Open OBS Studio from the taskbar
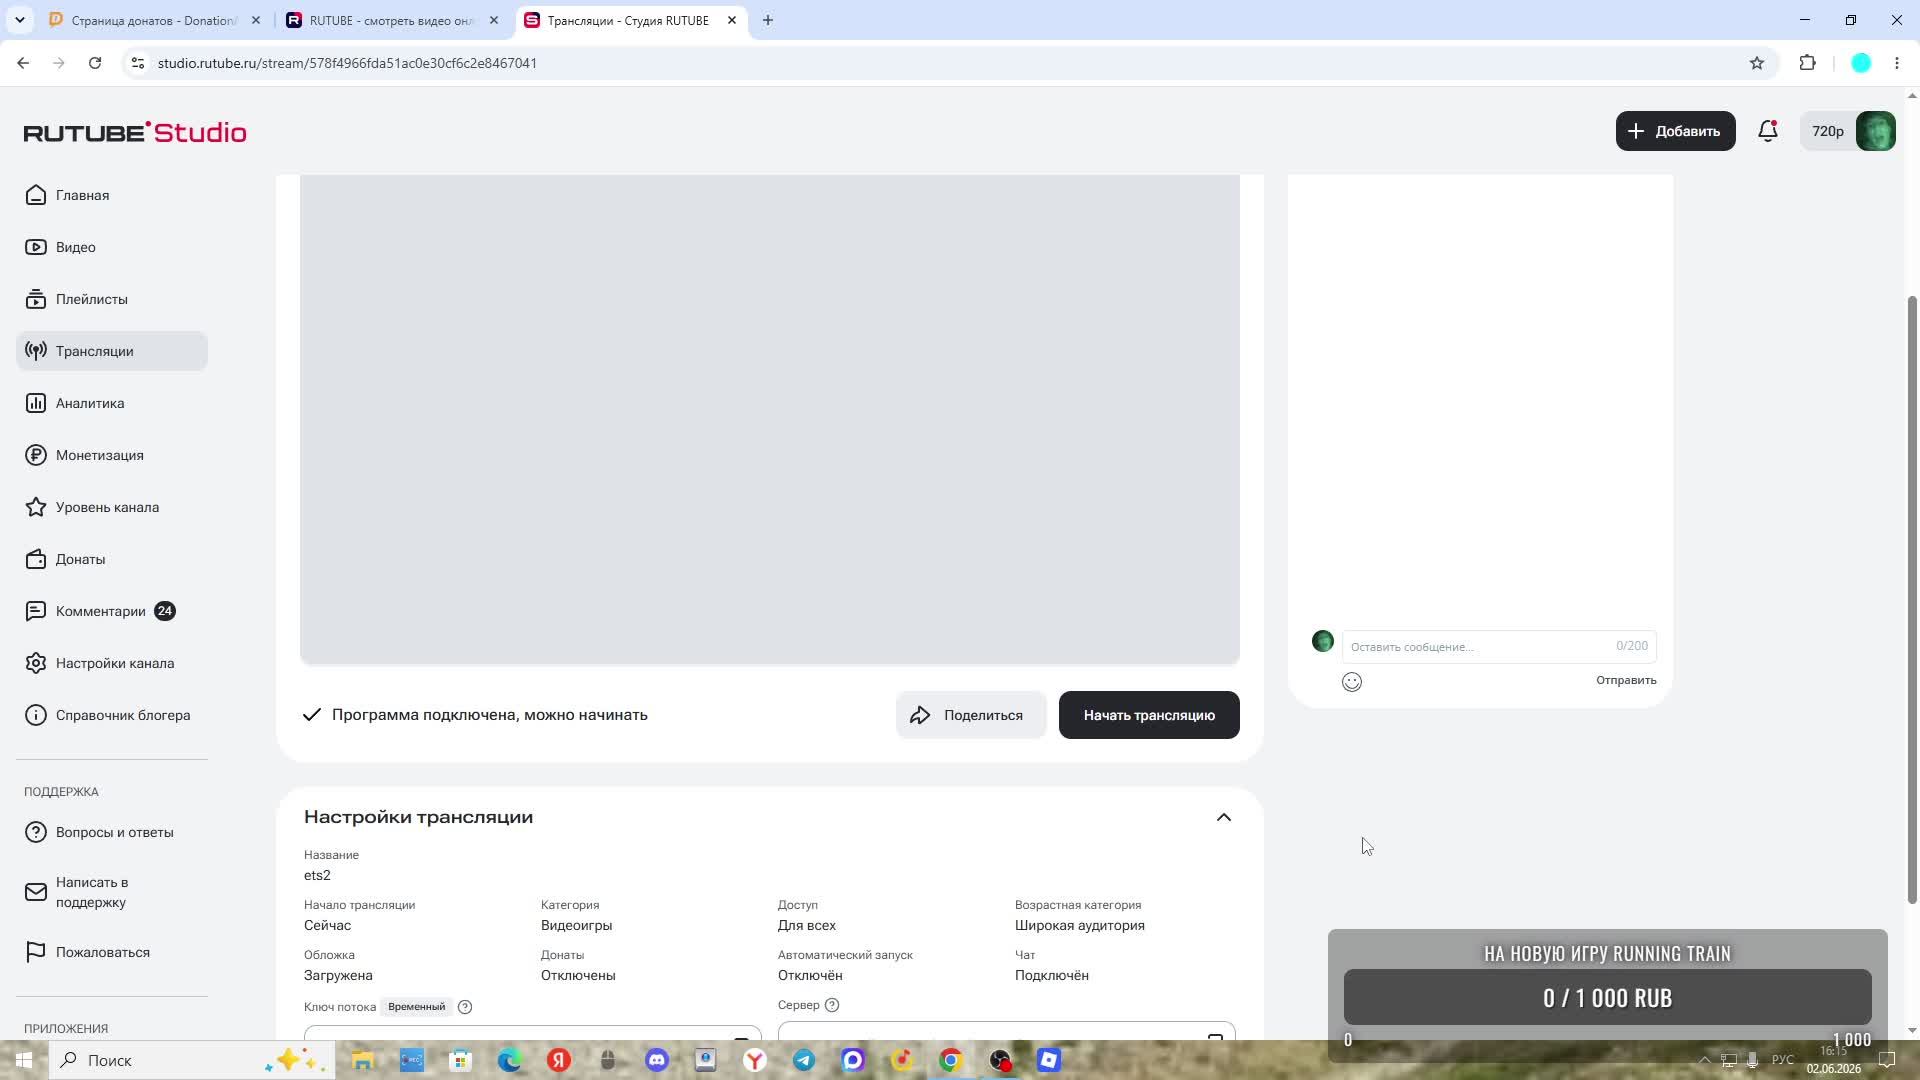The height and width of the screenshot is (1080, 1920). [1000, 1060]
